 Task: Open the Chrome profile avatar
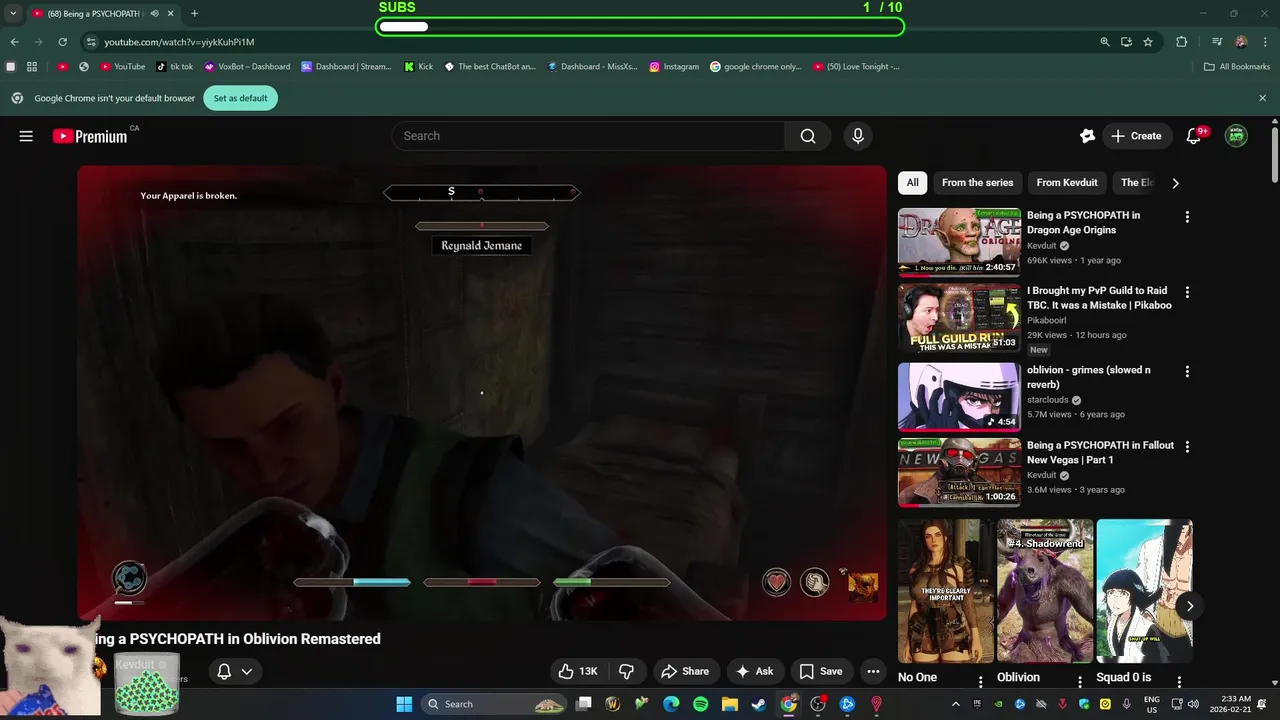pyautogui.click(x=1241, y=42)
